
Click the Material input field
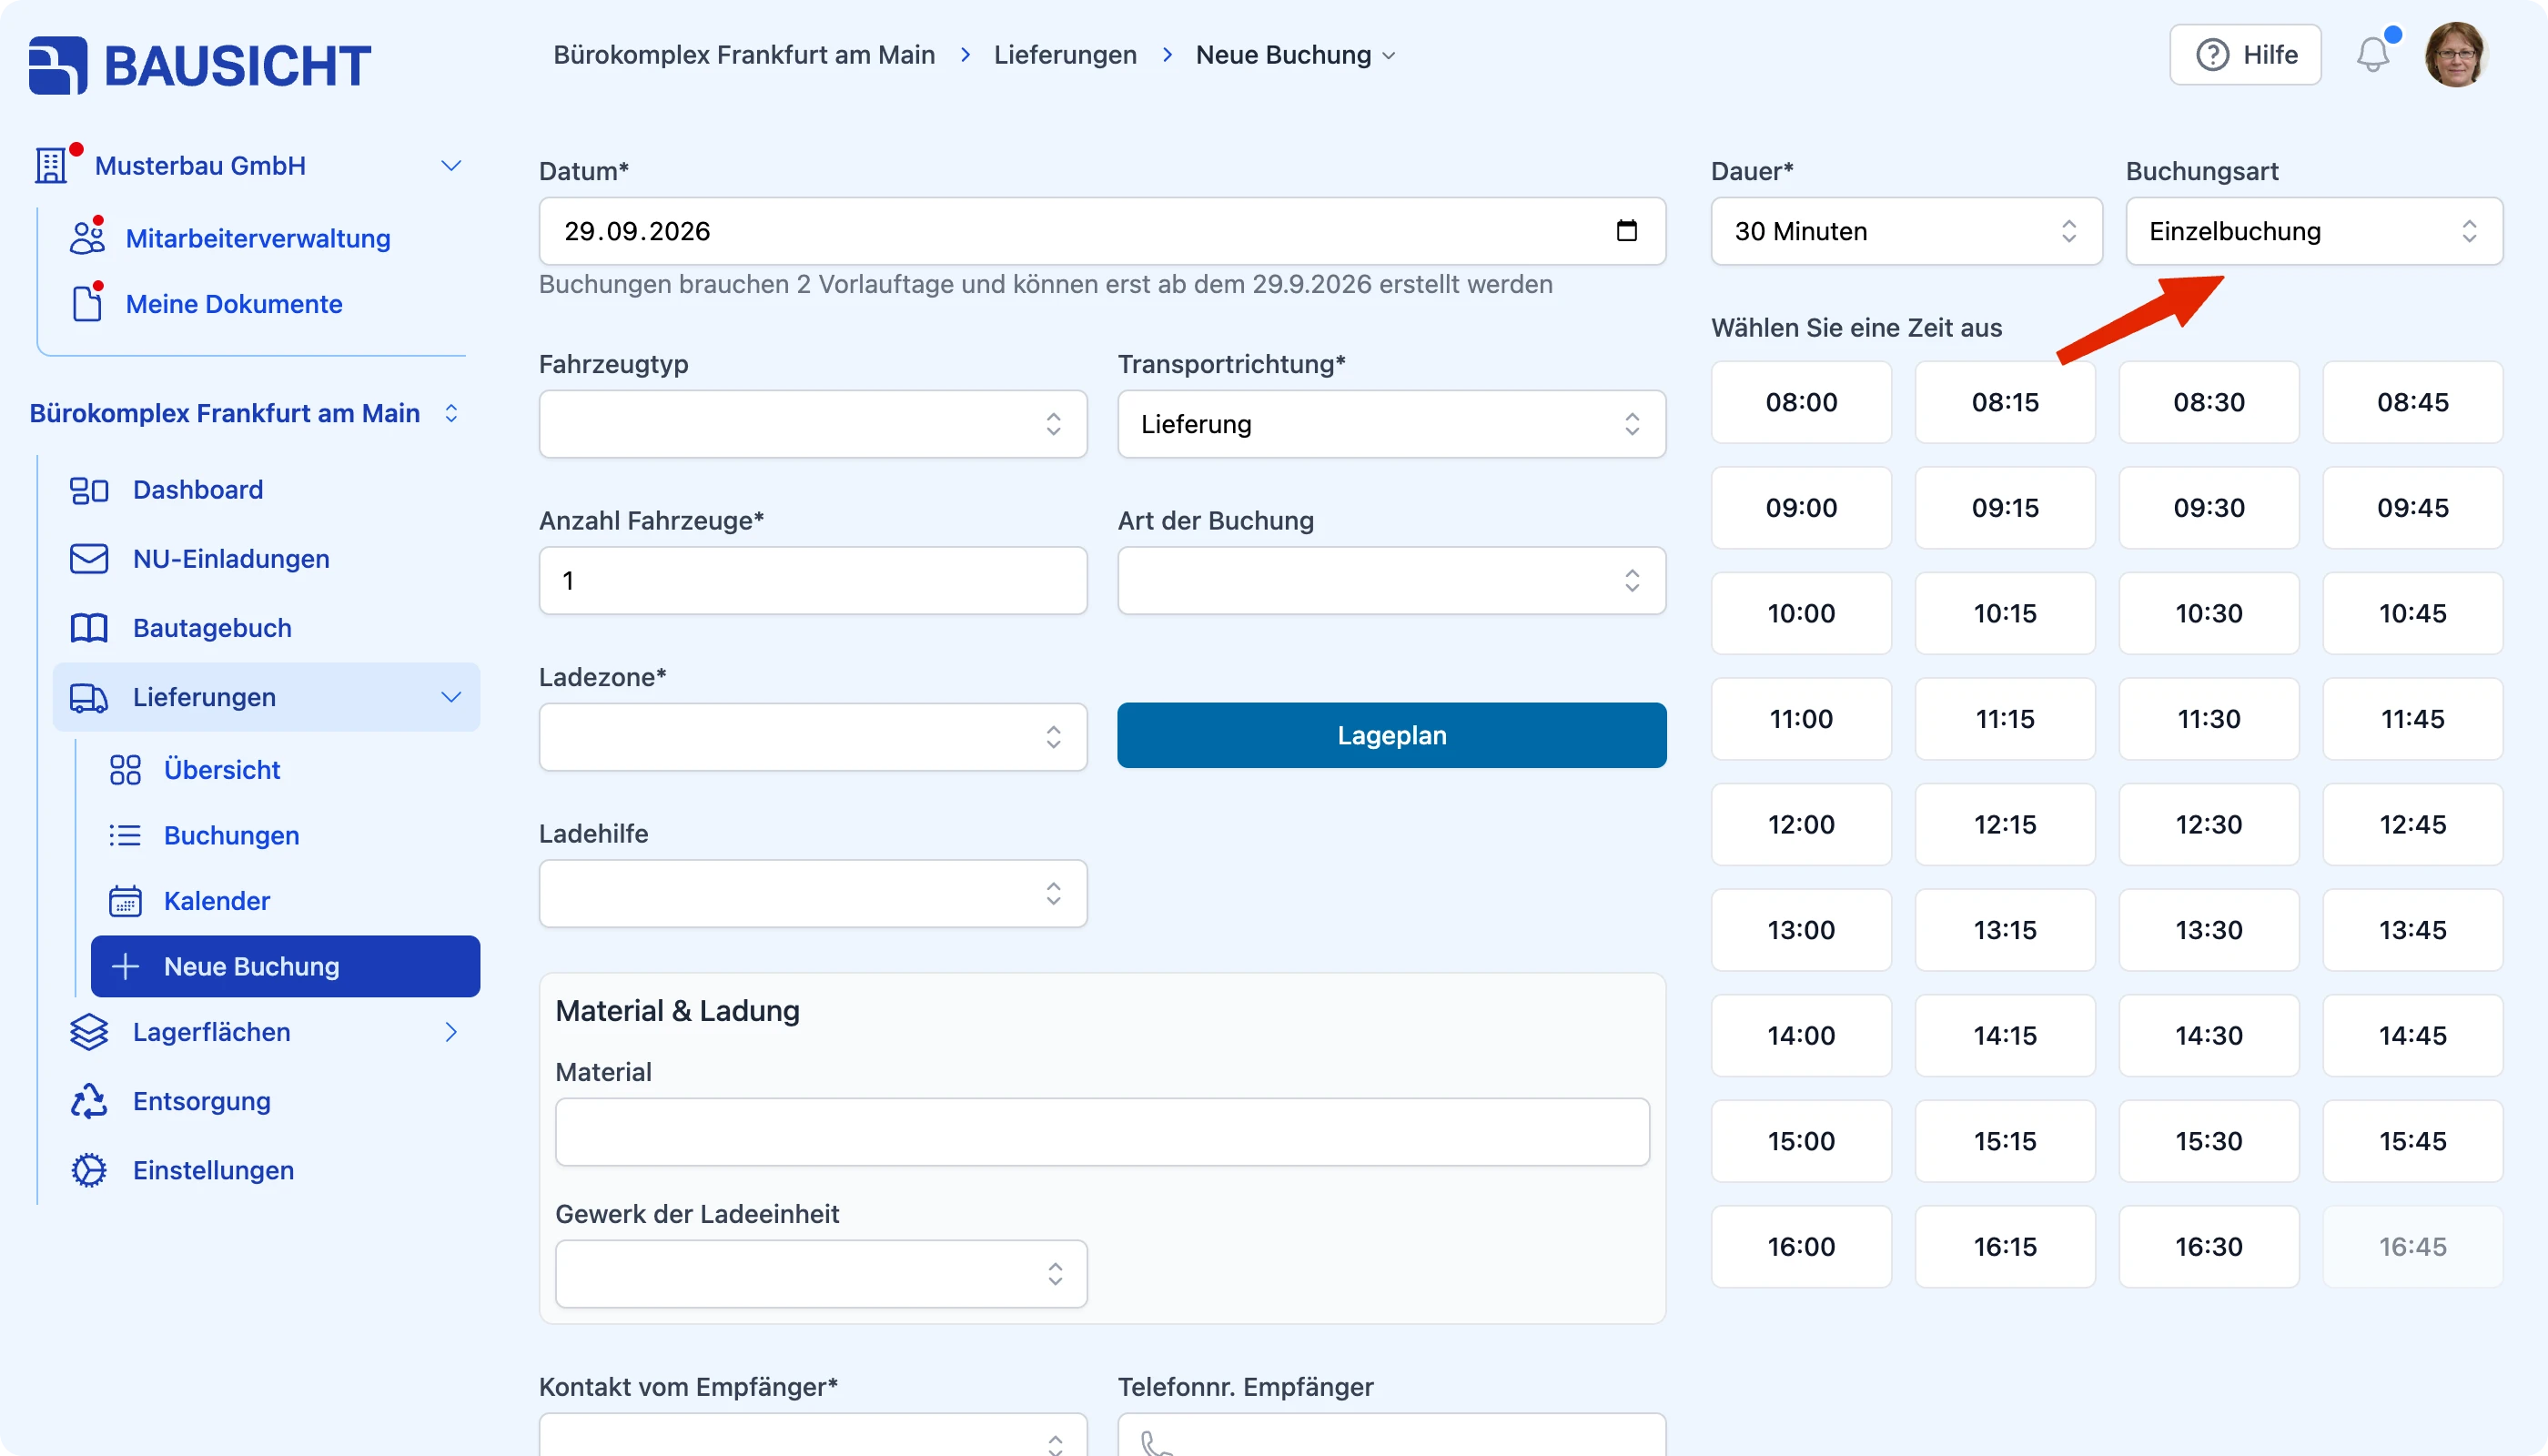1102,1132
